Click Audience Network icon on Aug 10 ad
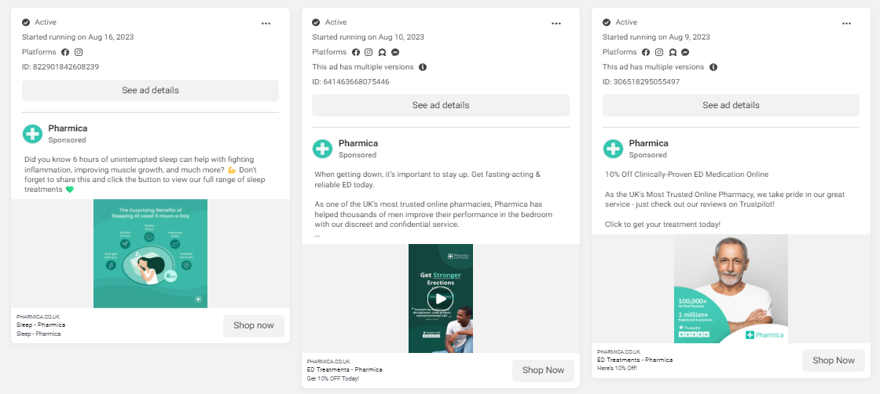This screenshot has width=880, height=394. click(x=382, y=52)
